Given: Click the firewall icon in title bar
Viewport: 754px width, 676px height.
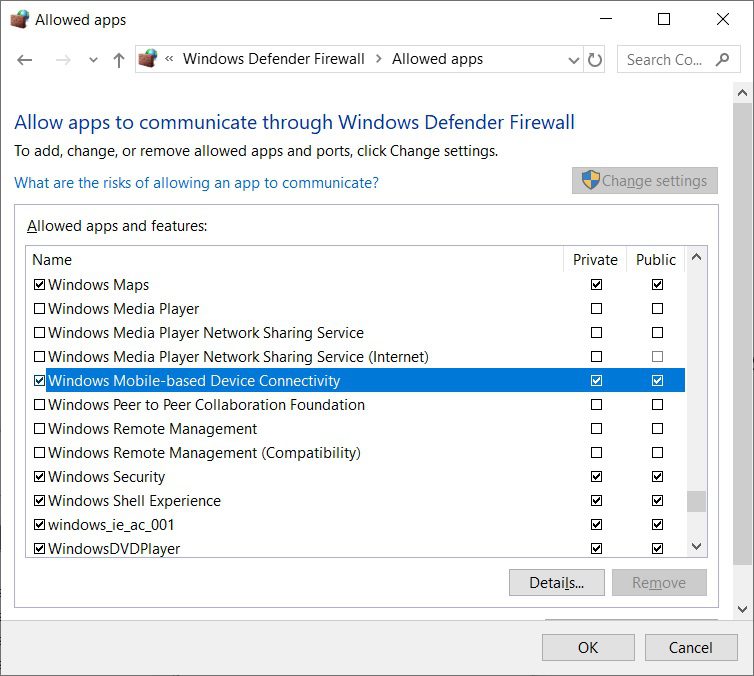Looking at the screenshot, I should point(19,19).
